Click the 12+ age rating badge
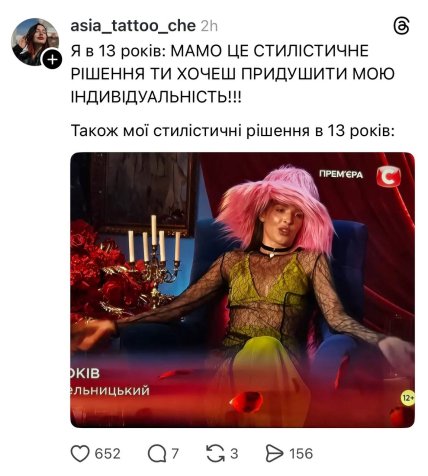Viewport: 428px width, 476px height. [408, 398]
